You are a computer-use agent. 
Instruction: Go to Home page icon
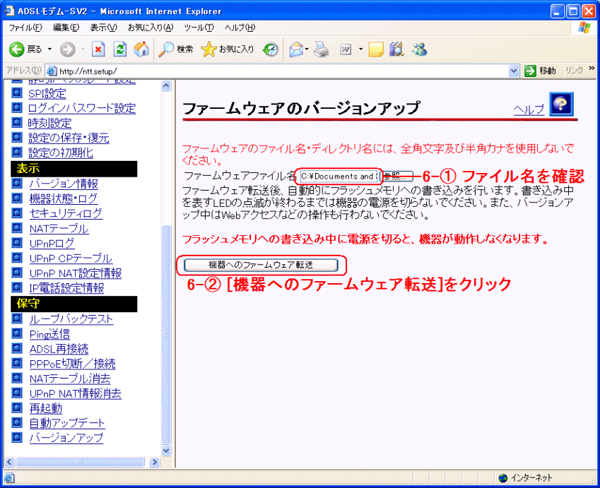click(x=141, y=49)
